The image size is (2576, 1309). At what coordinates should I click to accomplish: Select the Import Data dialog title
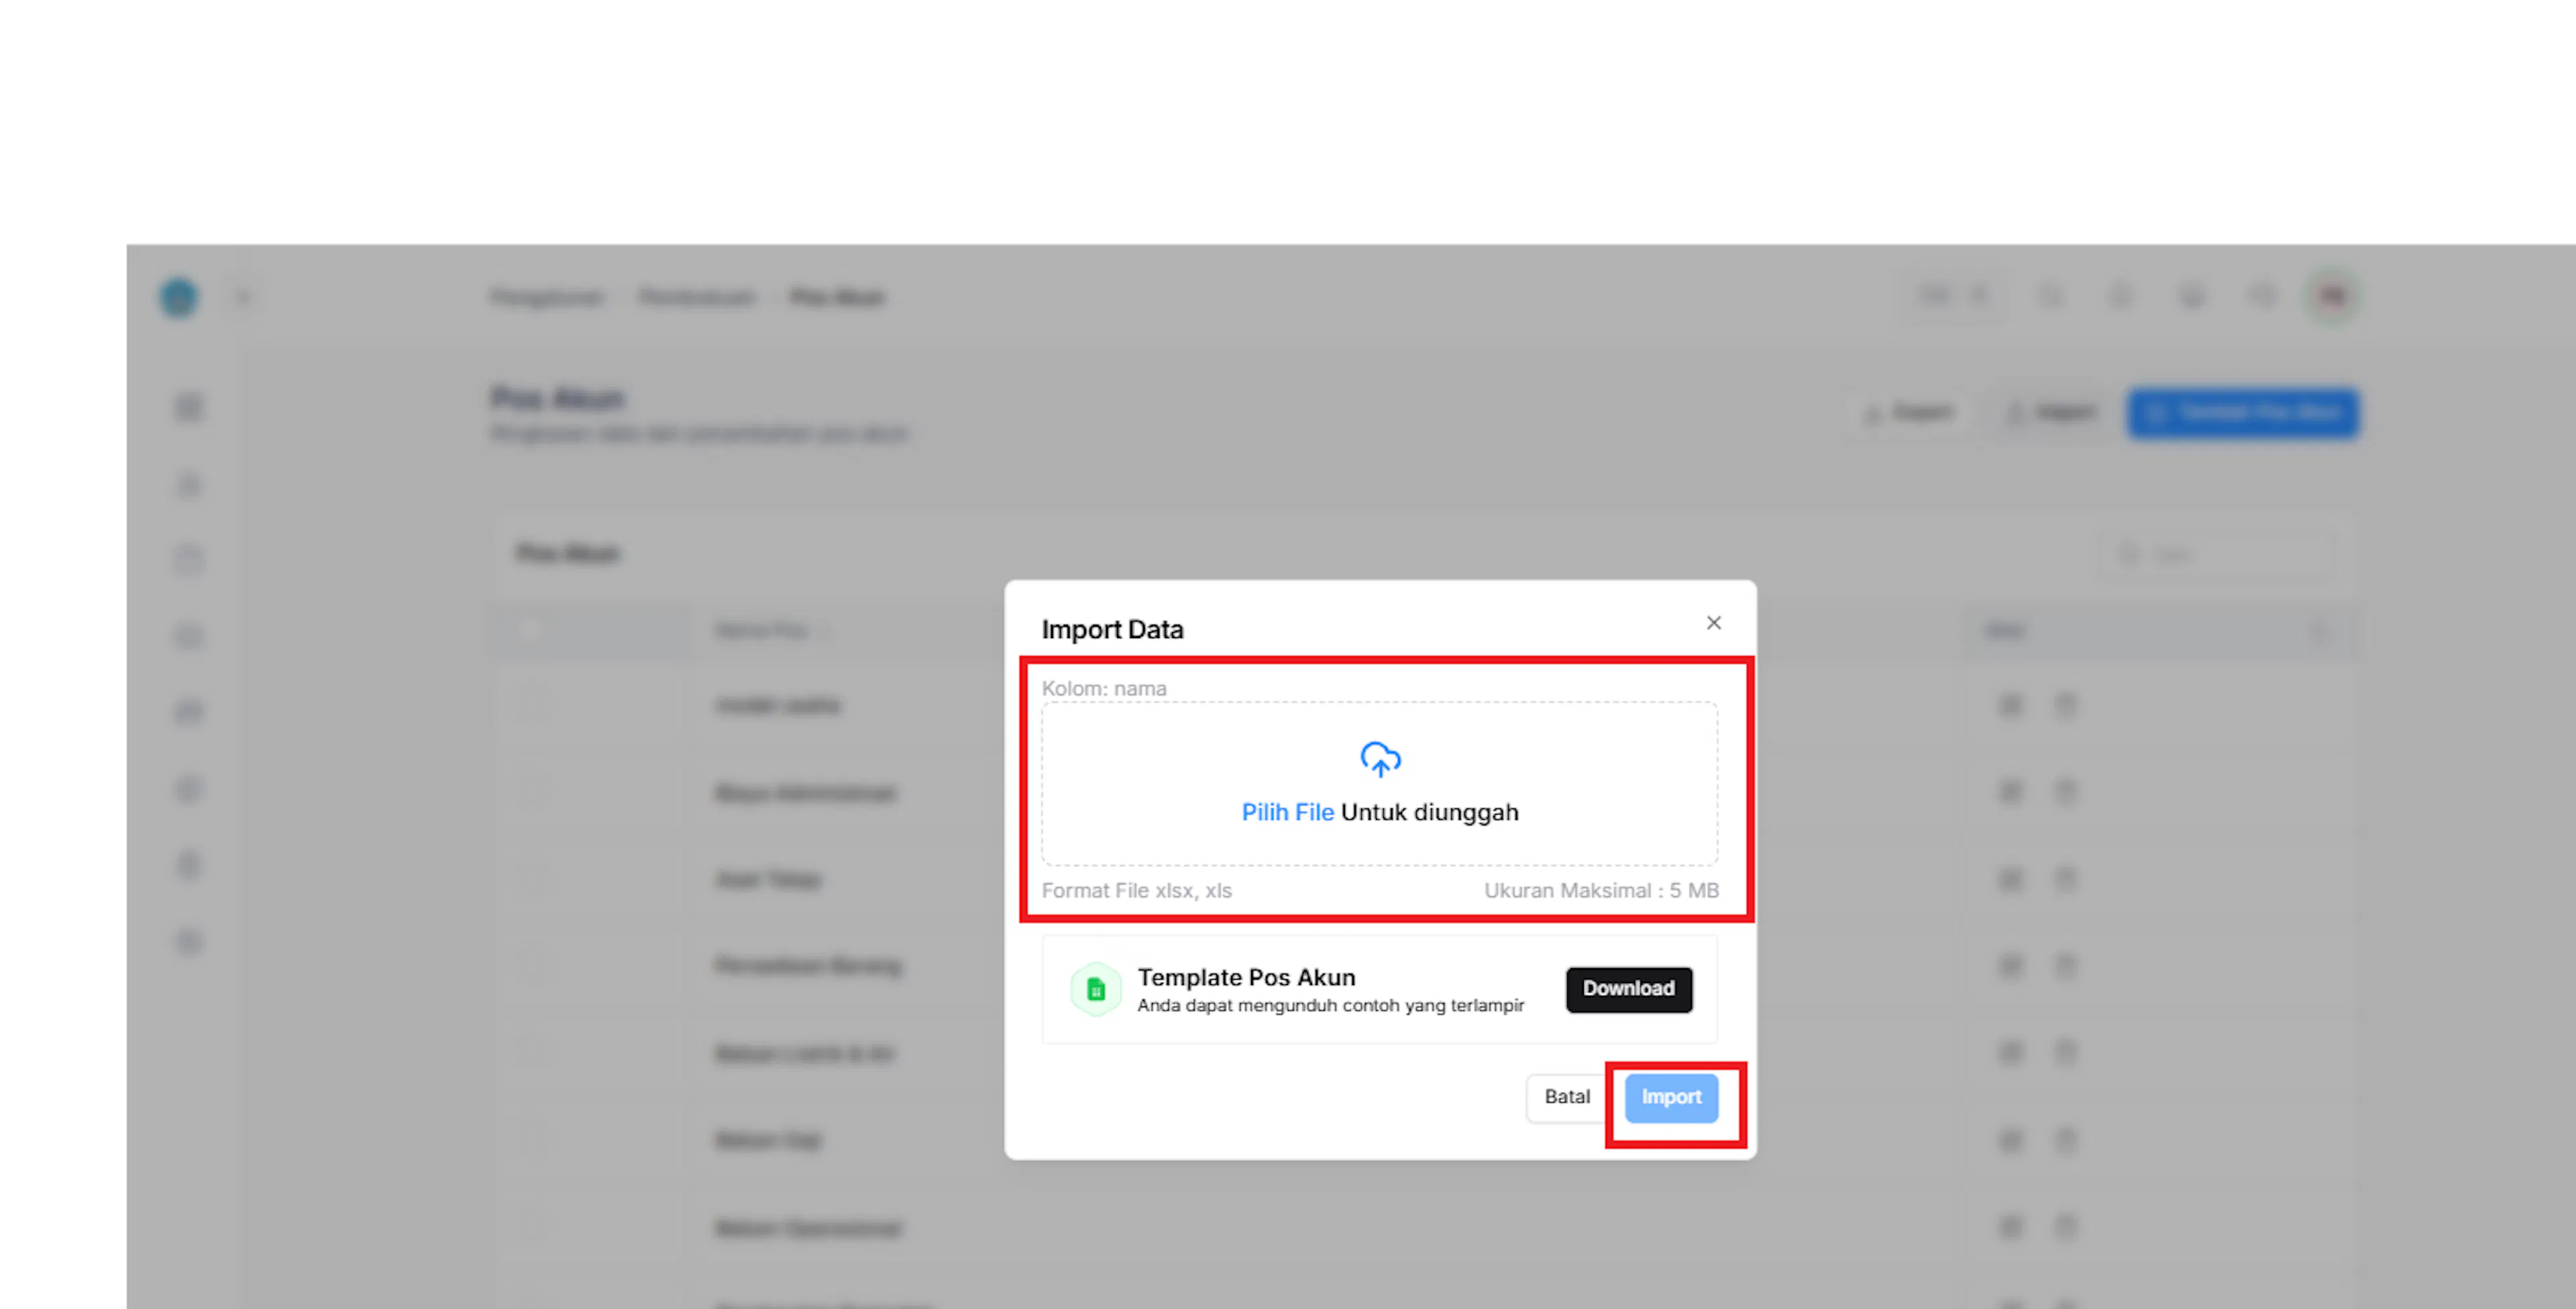click(x=1112, y=629)
